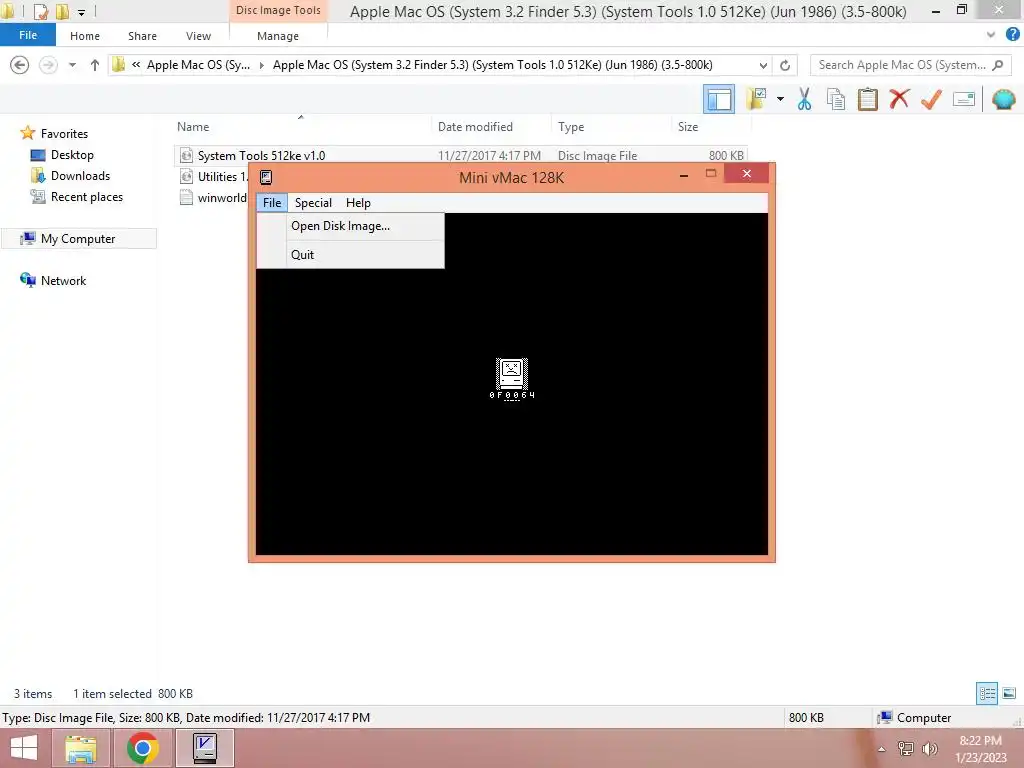Click the search magnifier icon
The height and width of the screenshot is (768, 1024).
point(997,65)
